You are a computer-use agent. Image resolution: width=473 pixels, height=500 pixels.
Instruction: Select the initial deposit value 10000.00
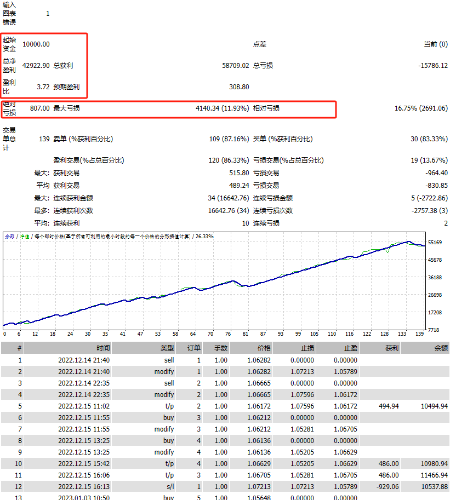tap(36, 44)
